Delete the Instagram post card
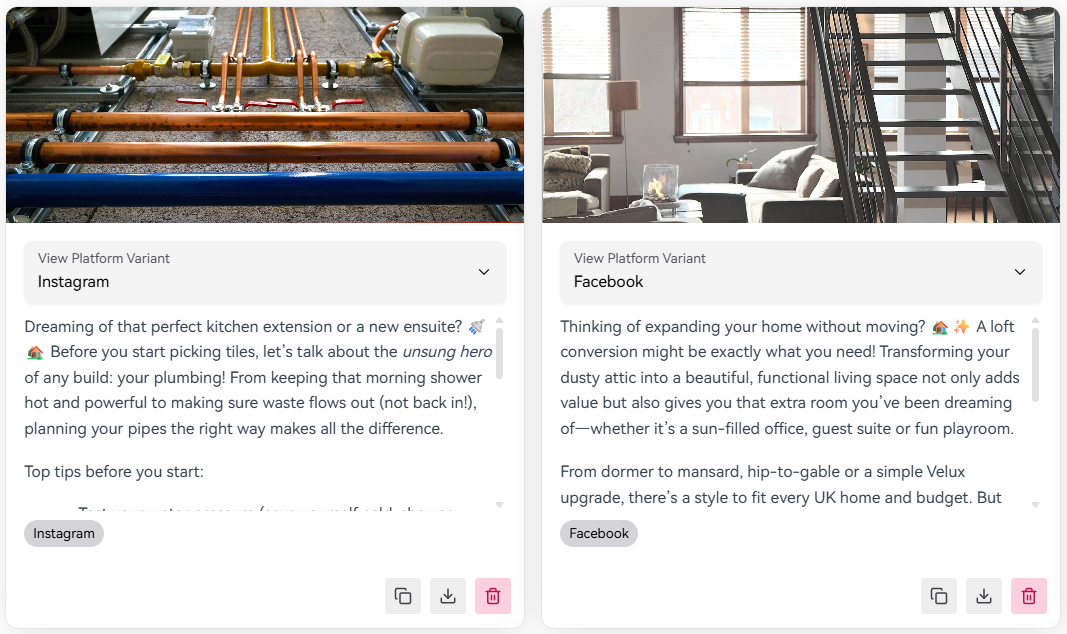1067x634 pixels. point(493,596)
